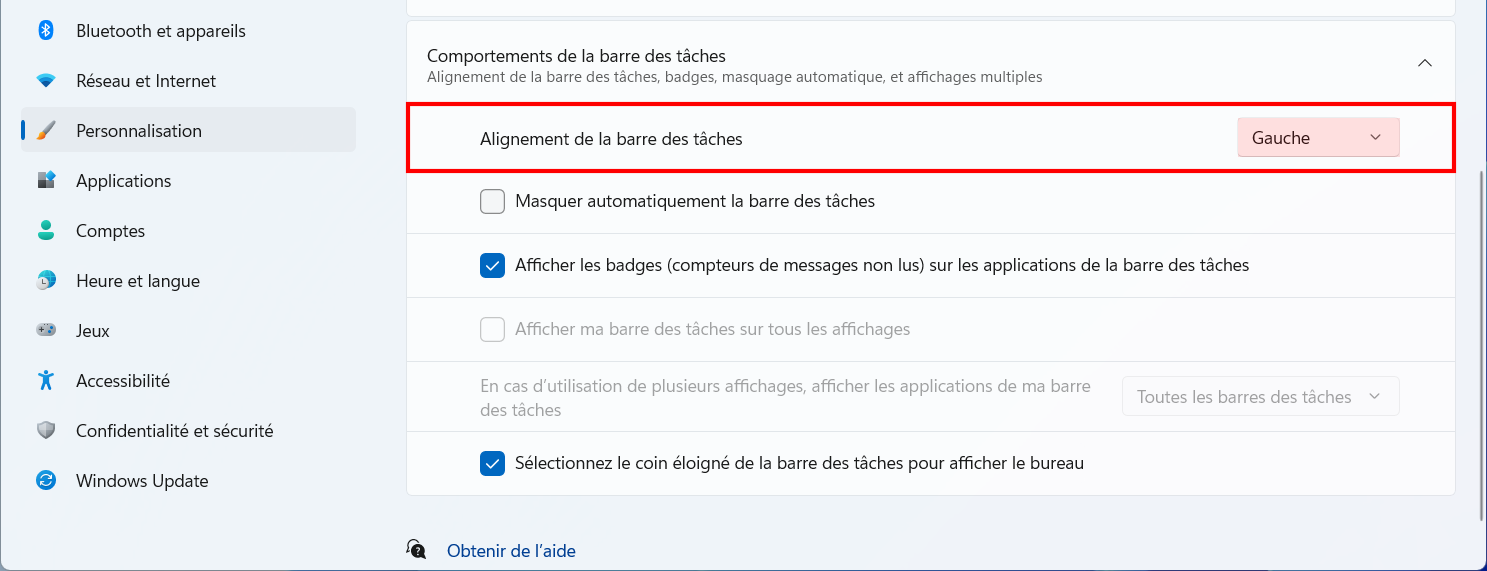Viewport: 1487px width, 571px height.
Task: Open the Gauche alignment dropdown
Action: coord(1318,138)
